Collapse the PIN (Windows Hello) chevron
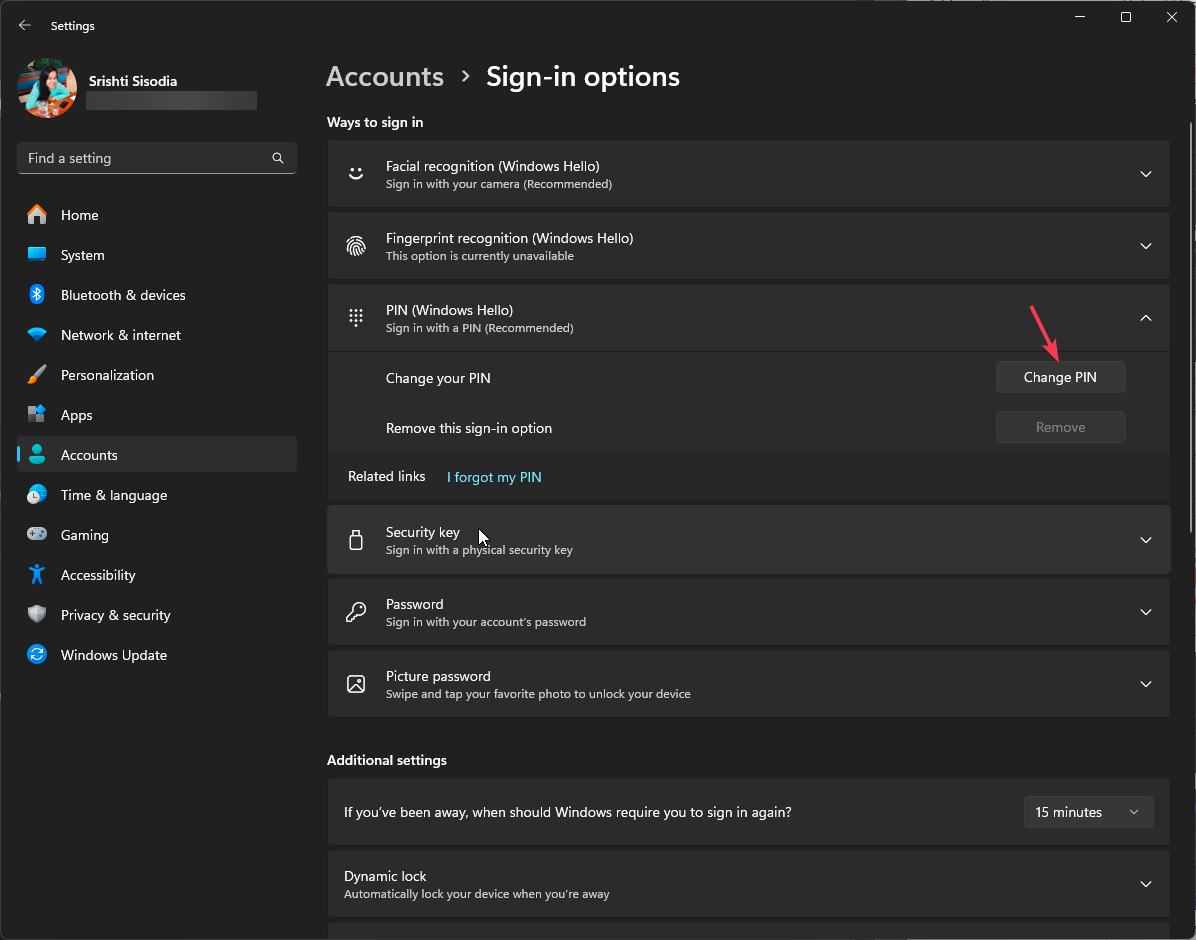This screenshot has width=1196, height=940. pos(1146,317)
